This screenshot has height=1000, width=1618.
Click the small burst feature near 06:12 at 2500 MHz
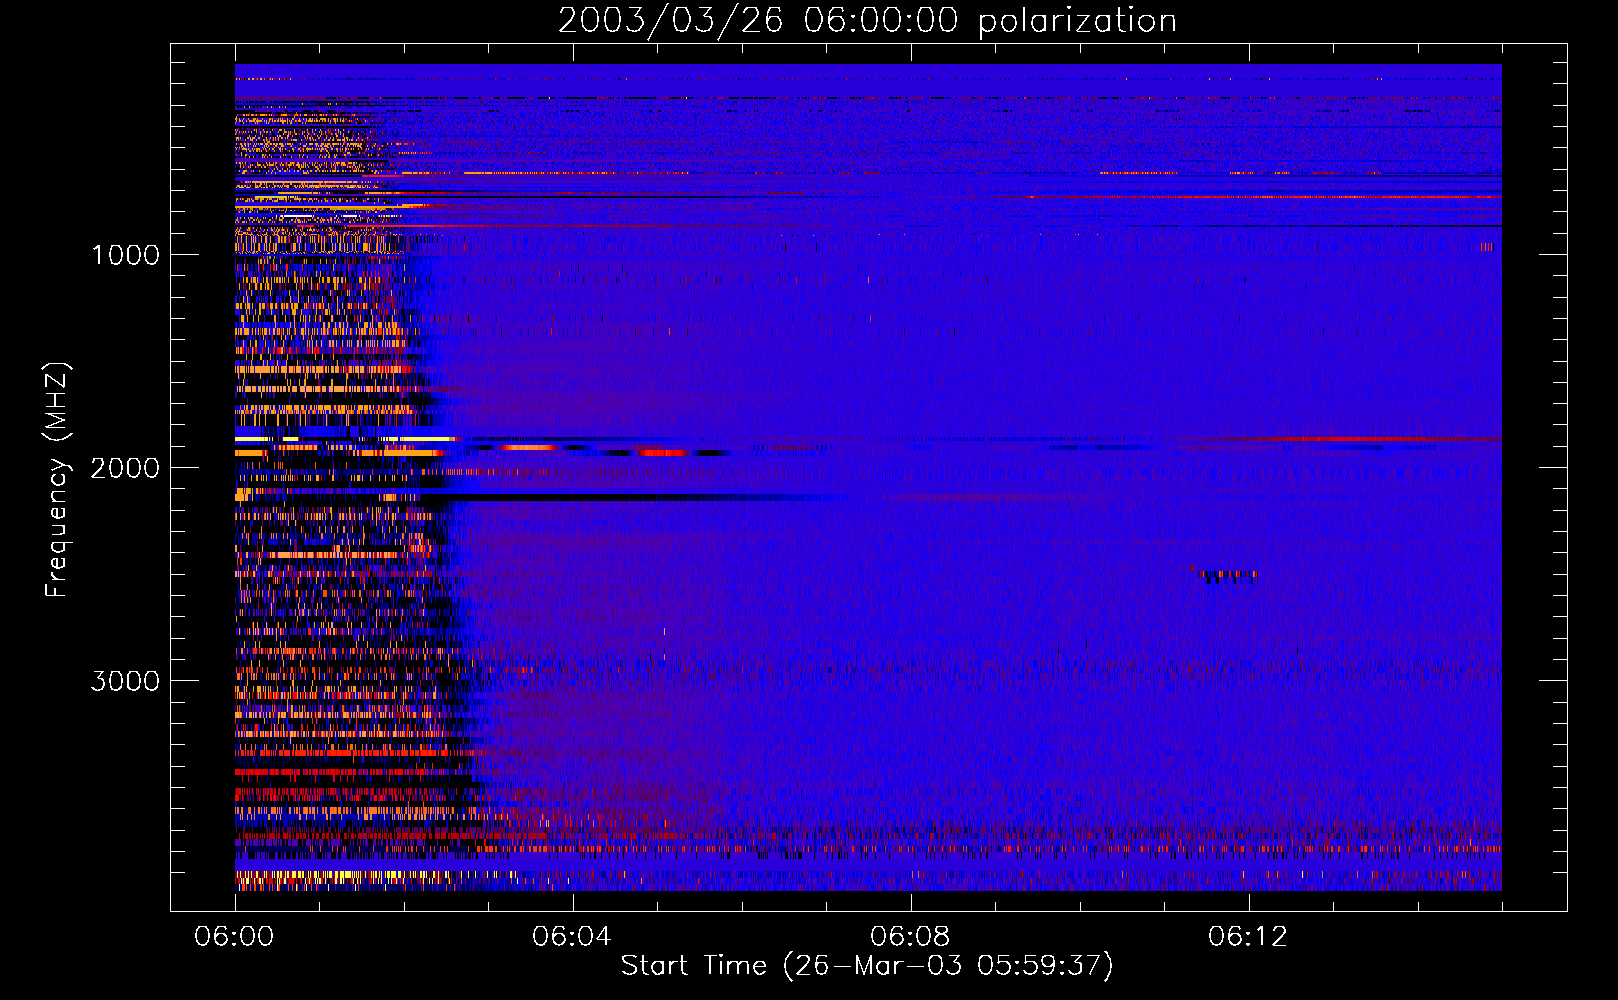pyautogui.click(x=1225, y=575)
